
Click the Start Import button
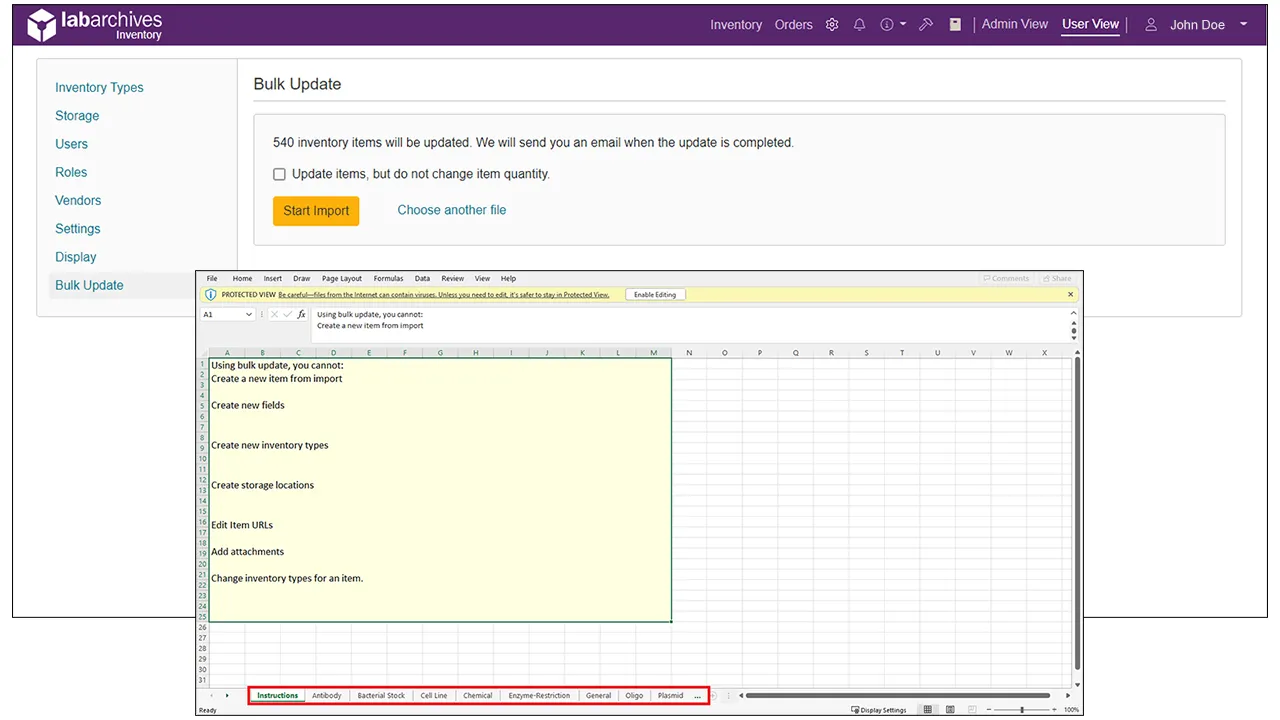click(x=316, y=211)
